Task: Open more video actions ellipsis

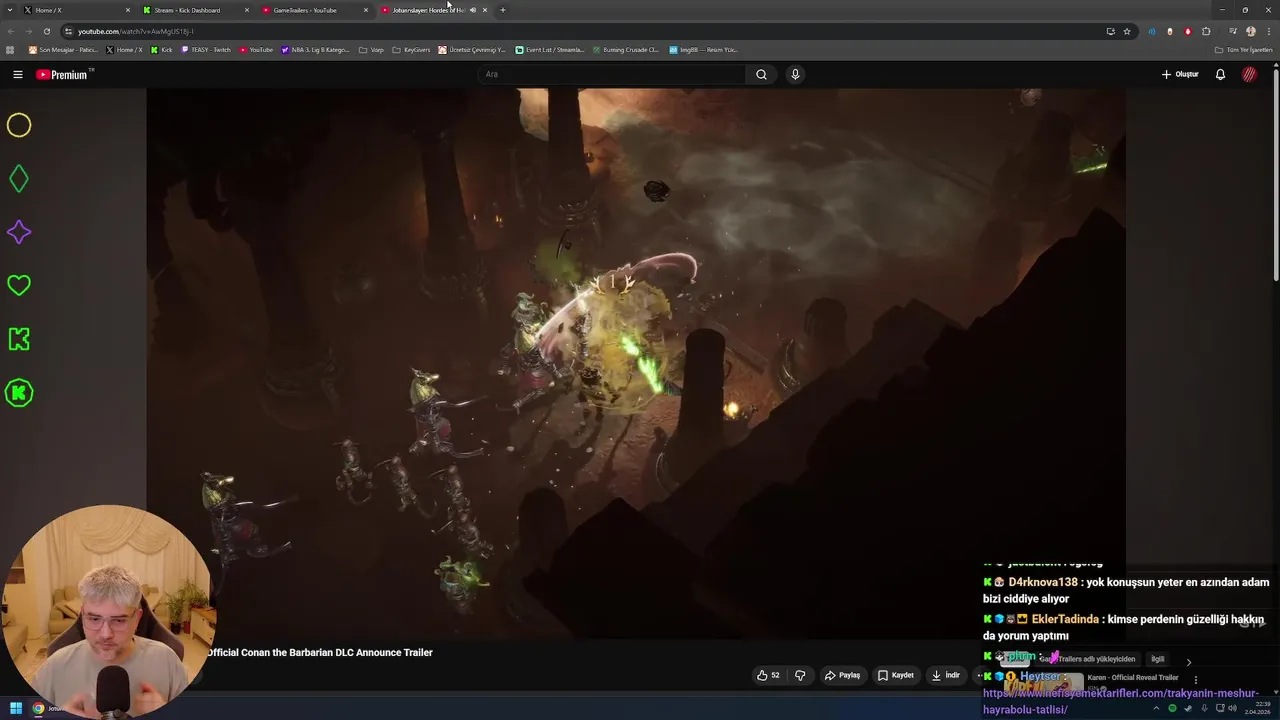Action: point(979,675)
